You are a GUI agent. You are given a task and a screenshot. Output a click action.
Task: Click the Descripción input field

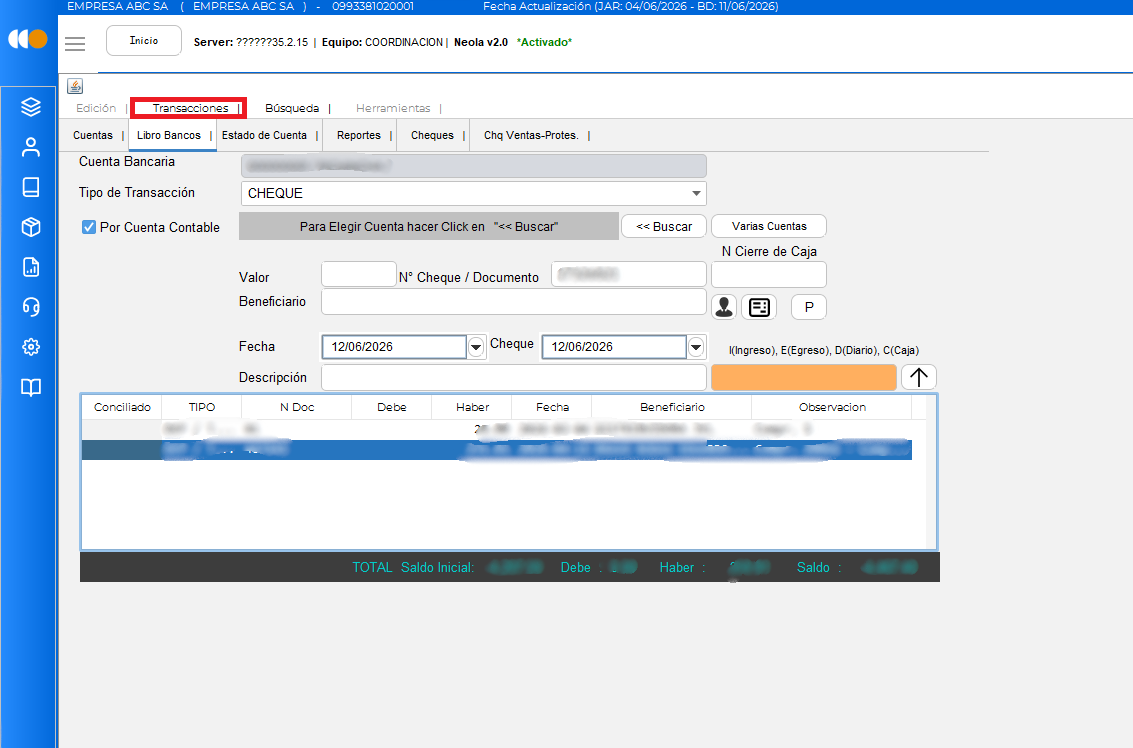(x=514, y=377)
